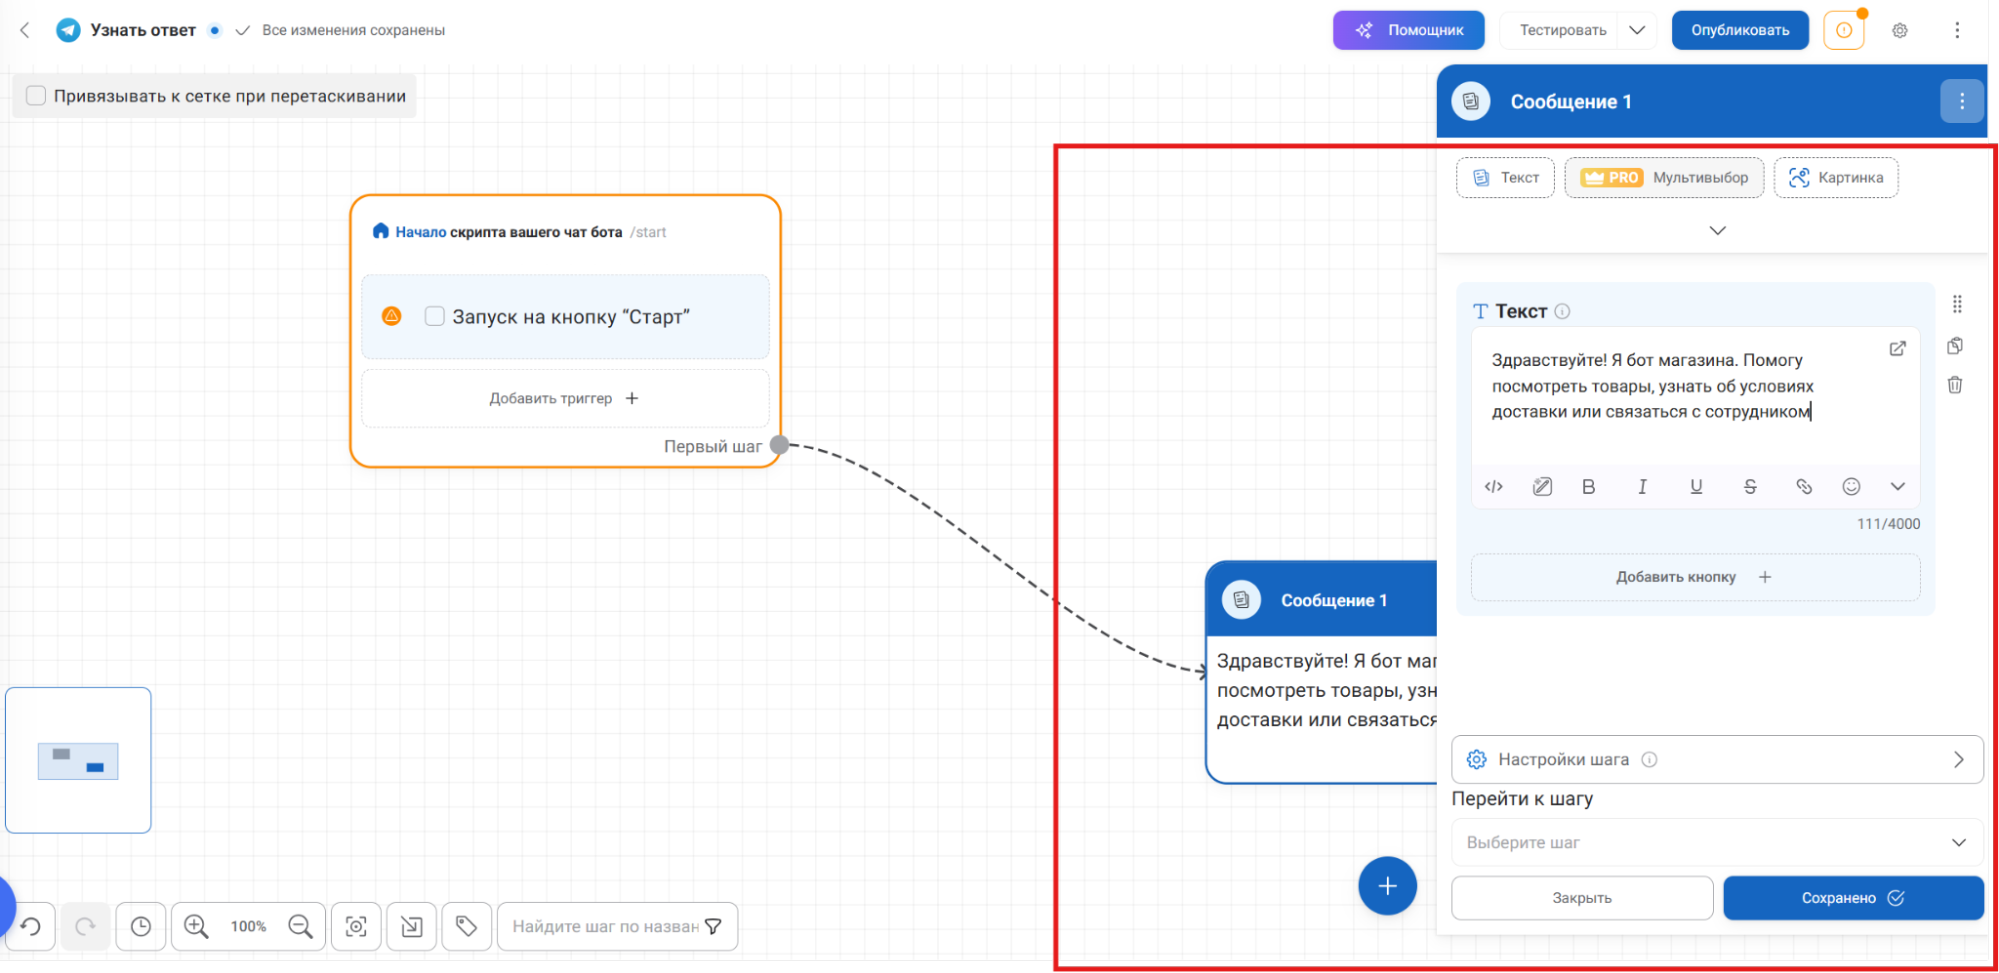Open the Настройки шага section

point(1717,760)
